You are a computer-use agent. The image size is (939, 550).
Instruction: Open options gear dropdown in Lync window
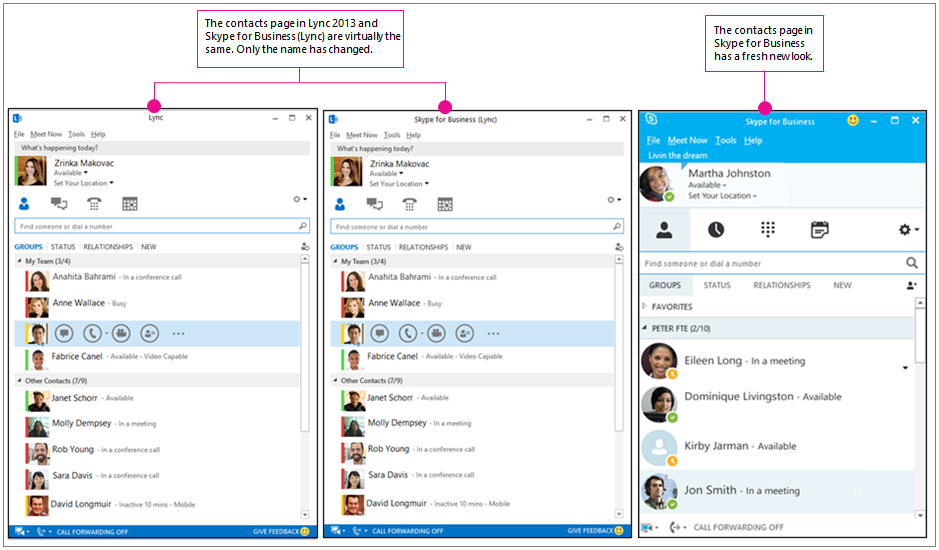coord(300,199)
